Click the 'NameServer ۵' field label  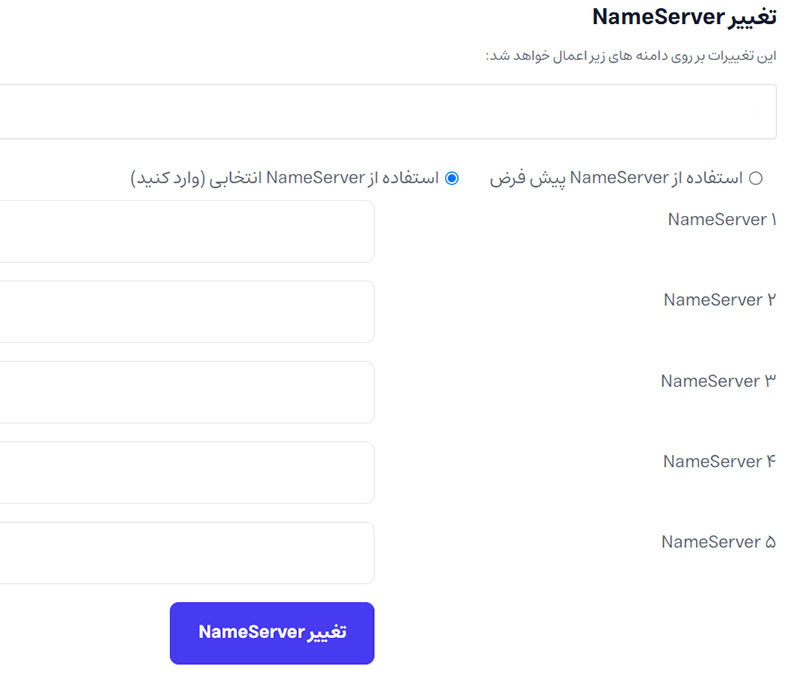[719, 542]
